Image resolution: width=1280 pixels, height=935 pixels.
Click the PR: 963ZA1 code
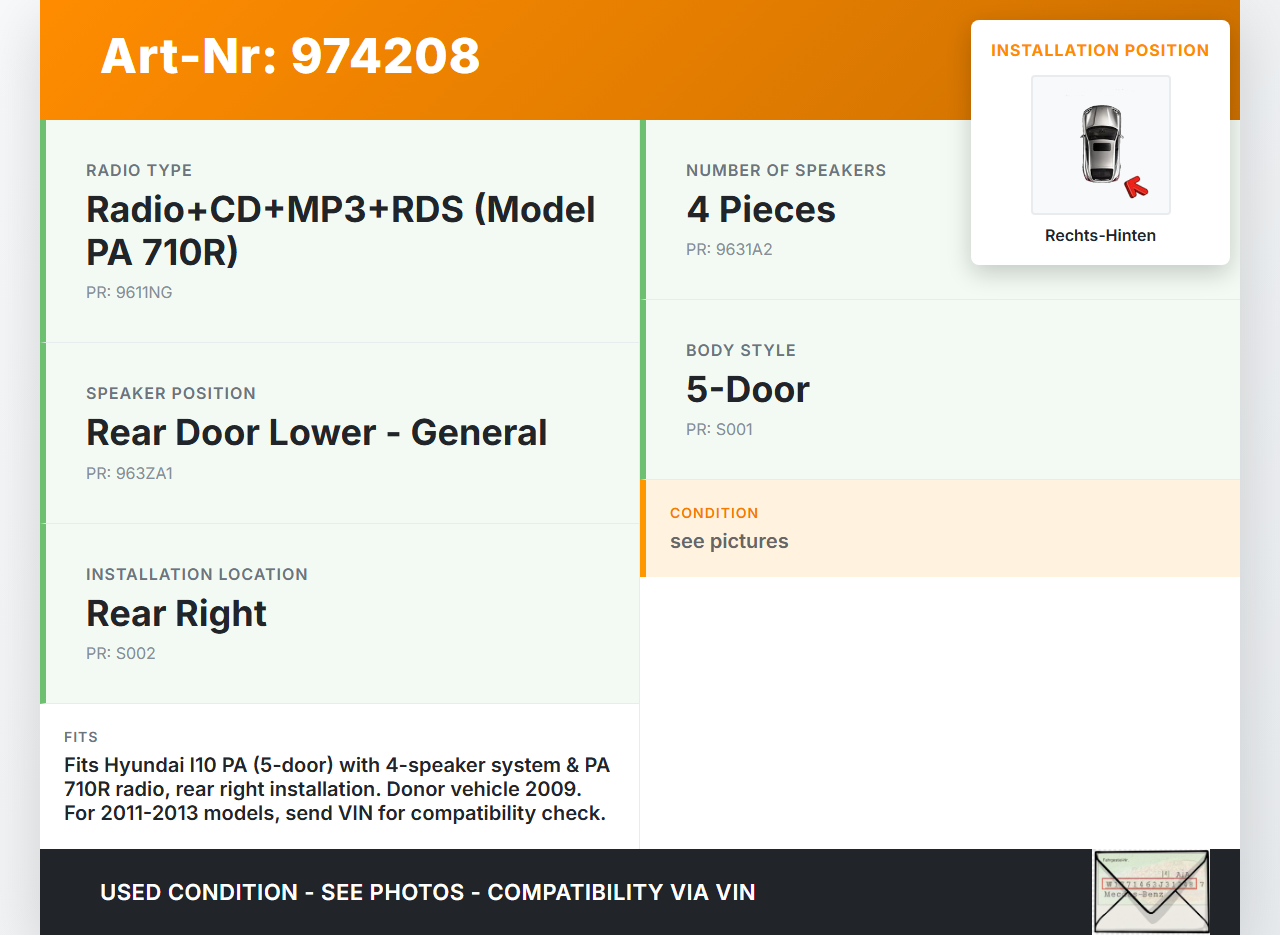(x=129, y=474)
